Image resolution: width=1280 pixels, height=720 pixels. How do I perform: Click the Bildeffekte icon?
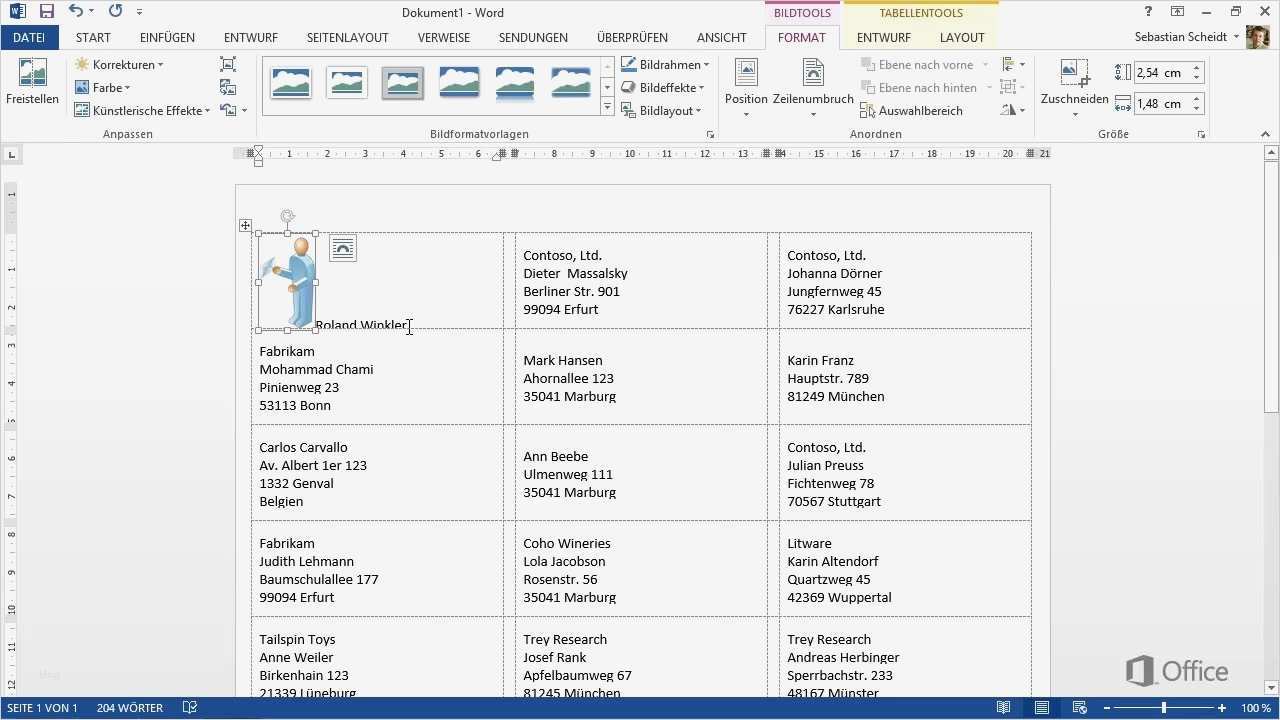click(x=628, y=87)
